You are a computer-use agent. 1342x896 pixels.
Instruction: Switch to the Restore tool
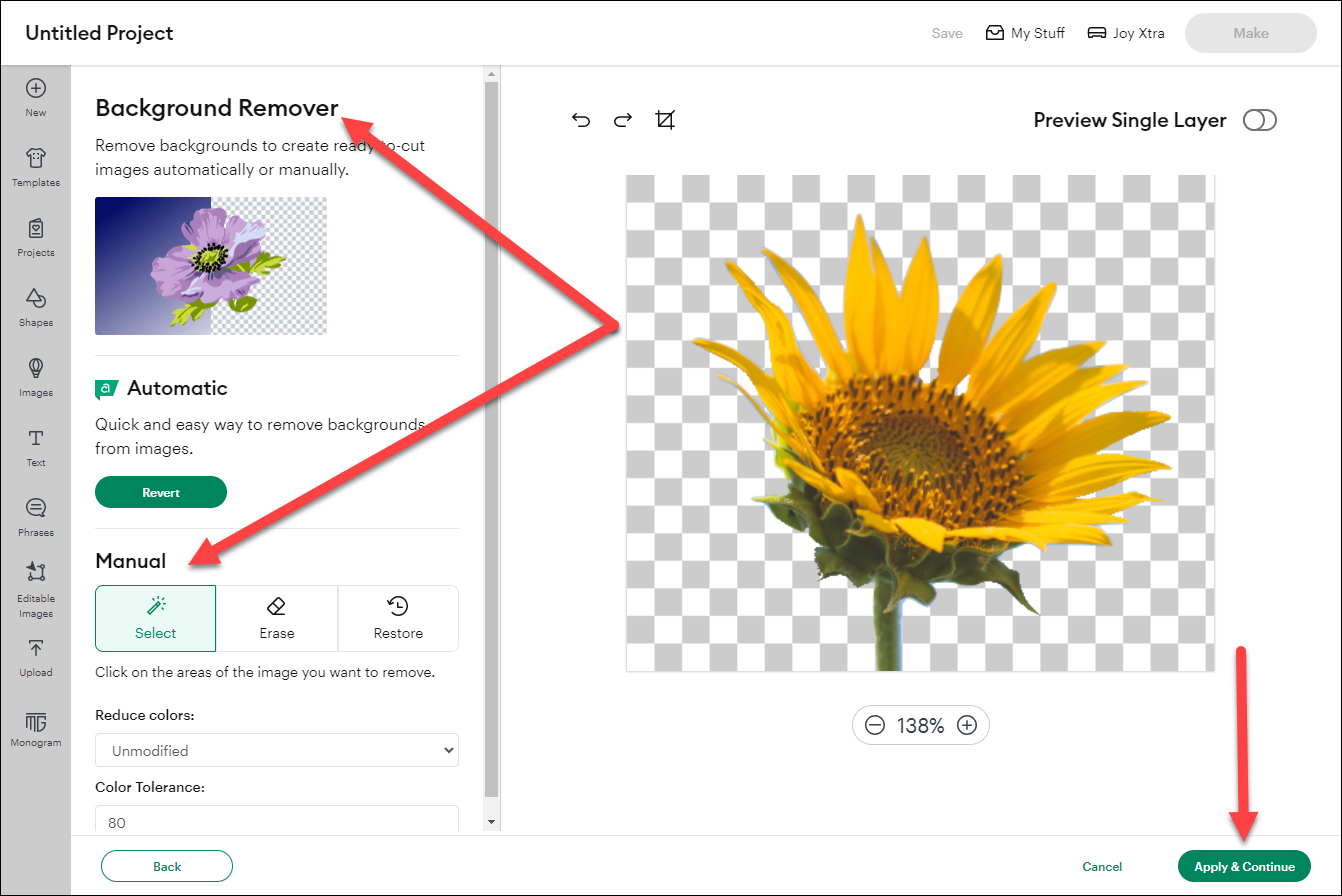(398, 618)
